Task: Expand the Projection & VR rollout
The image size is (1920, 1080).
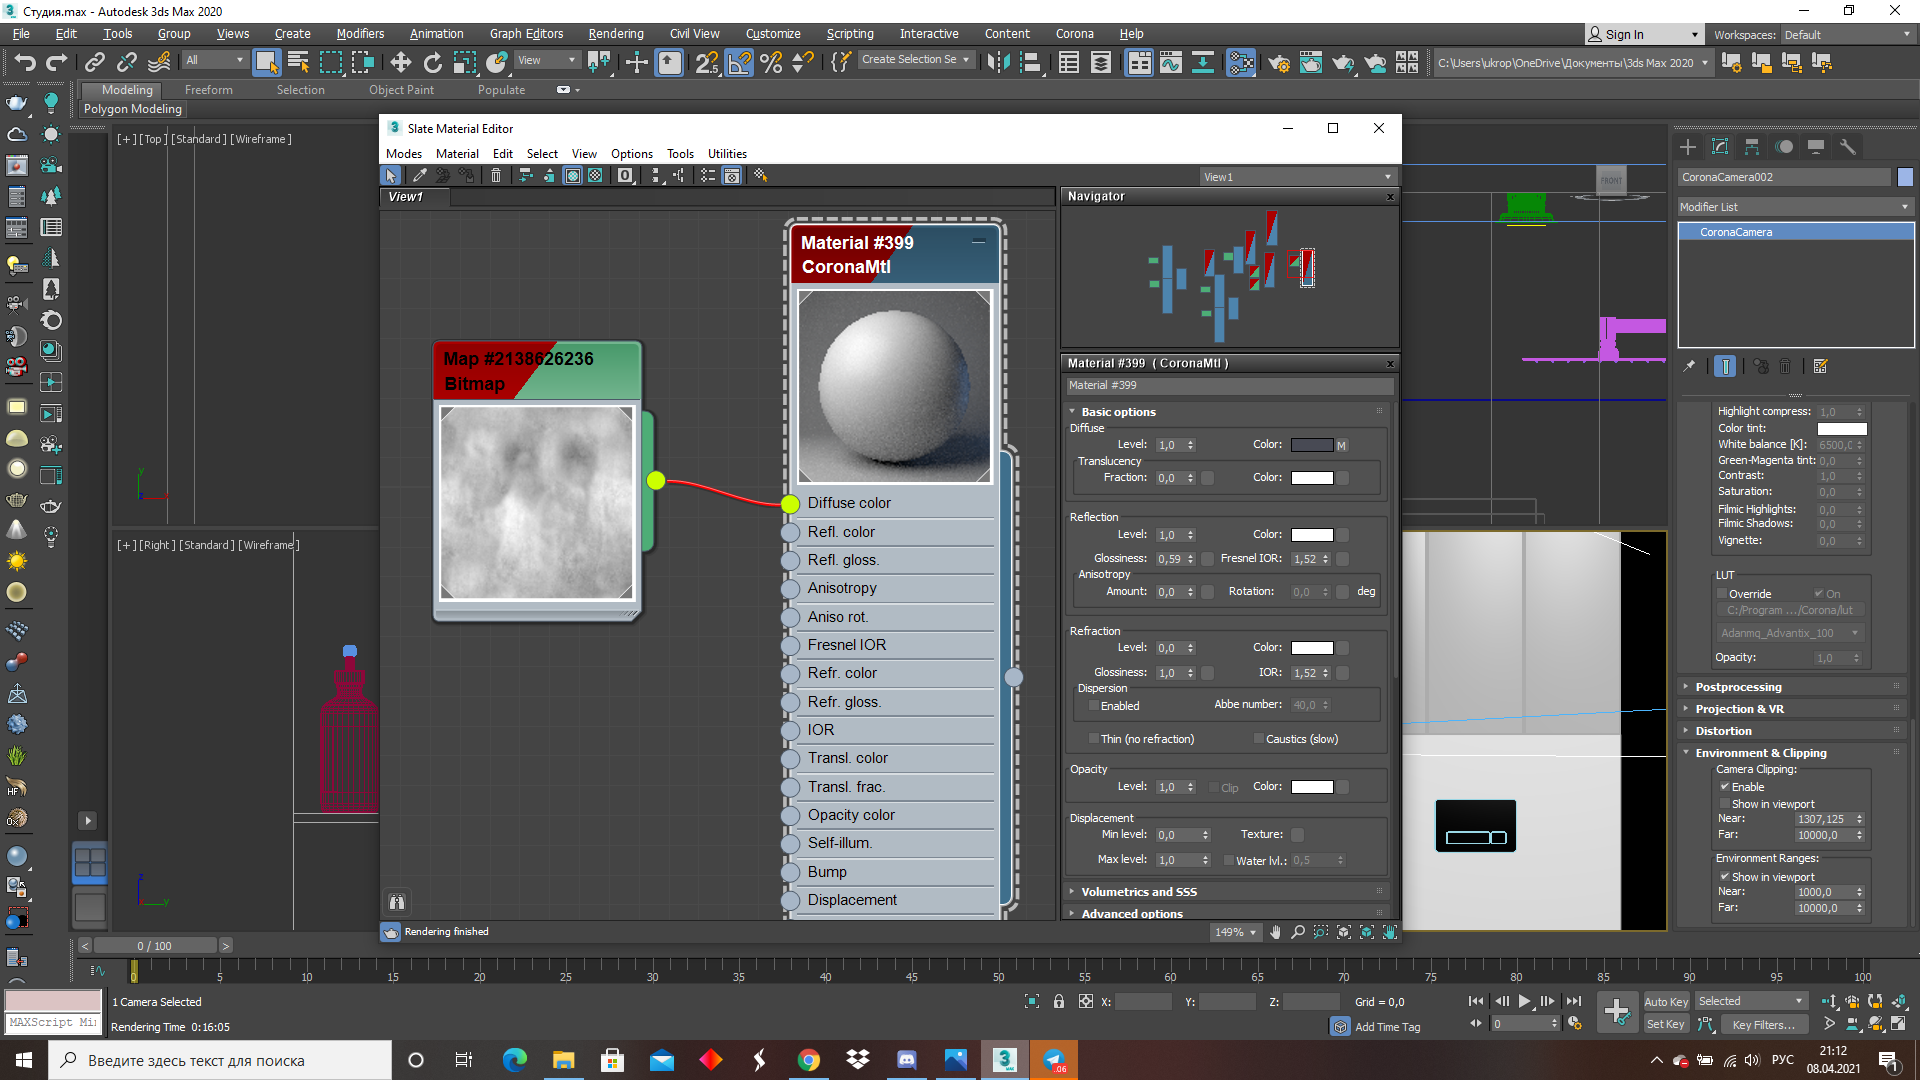Action: 1739,709
